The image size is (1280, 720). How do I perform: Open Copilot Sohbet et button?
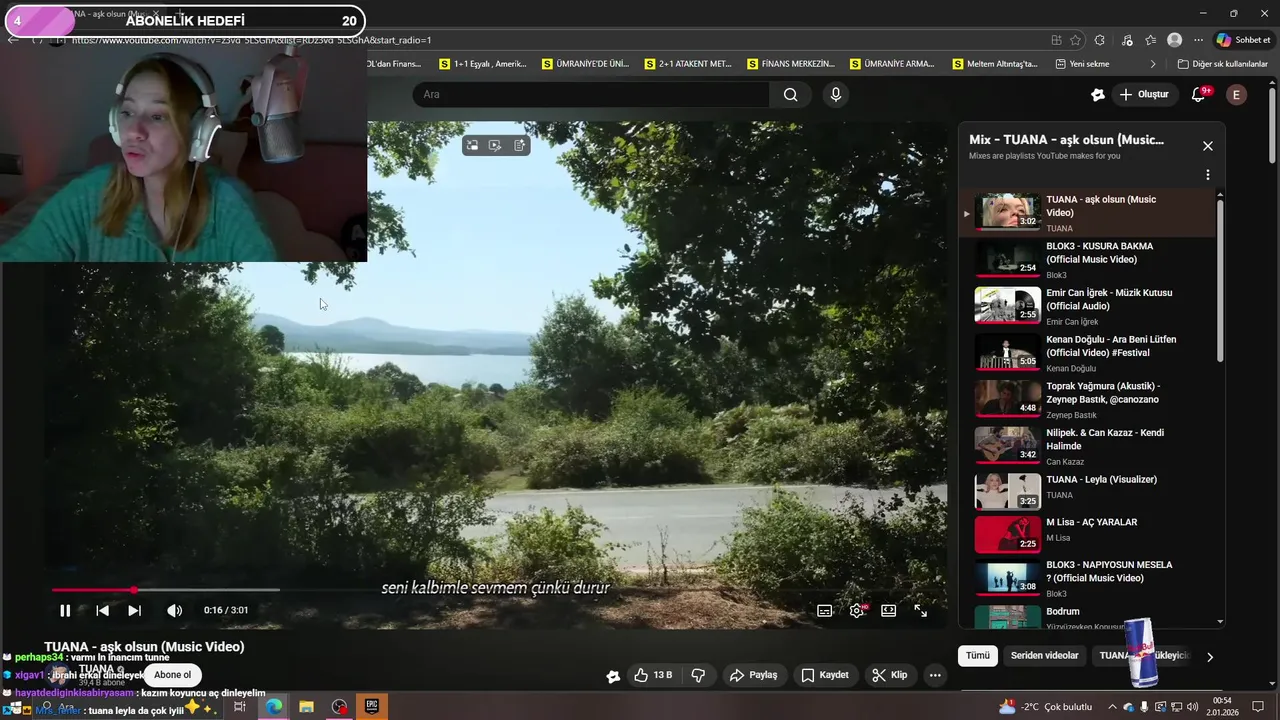pos(1243,40)
